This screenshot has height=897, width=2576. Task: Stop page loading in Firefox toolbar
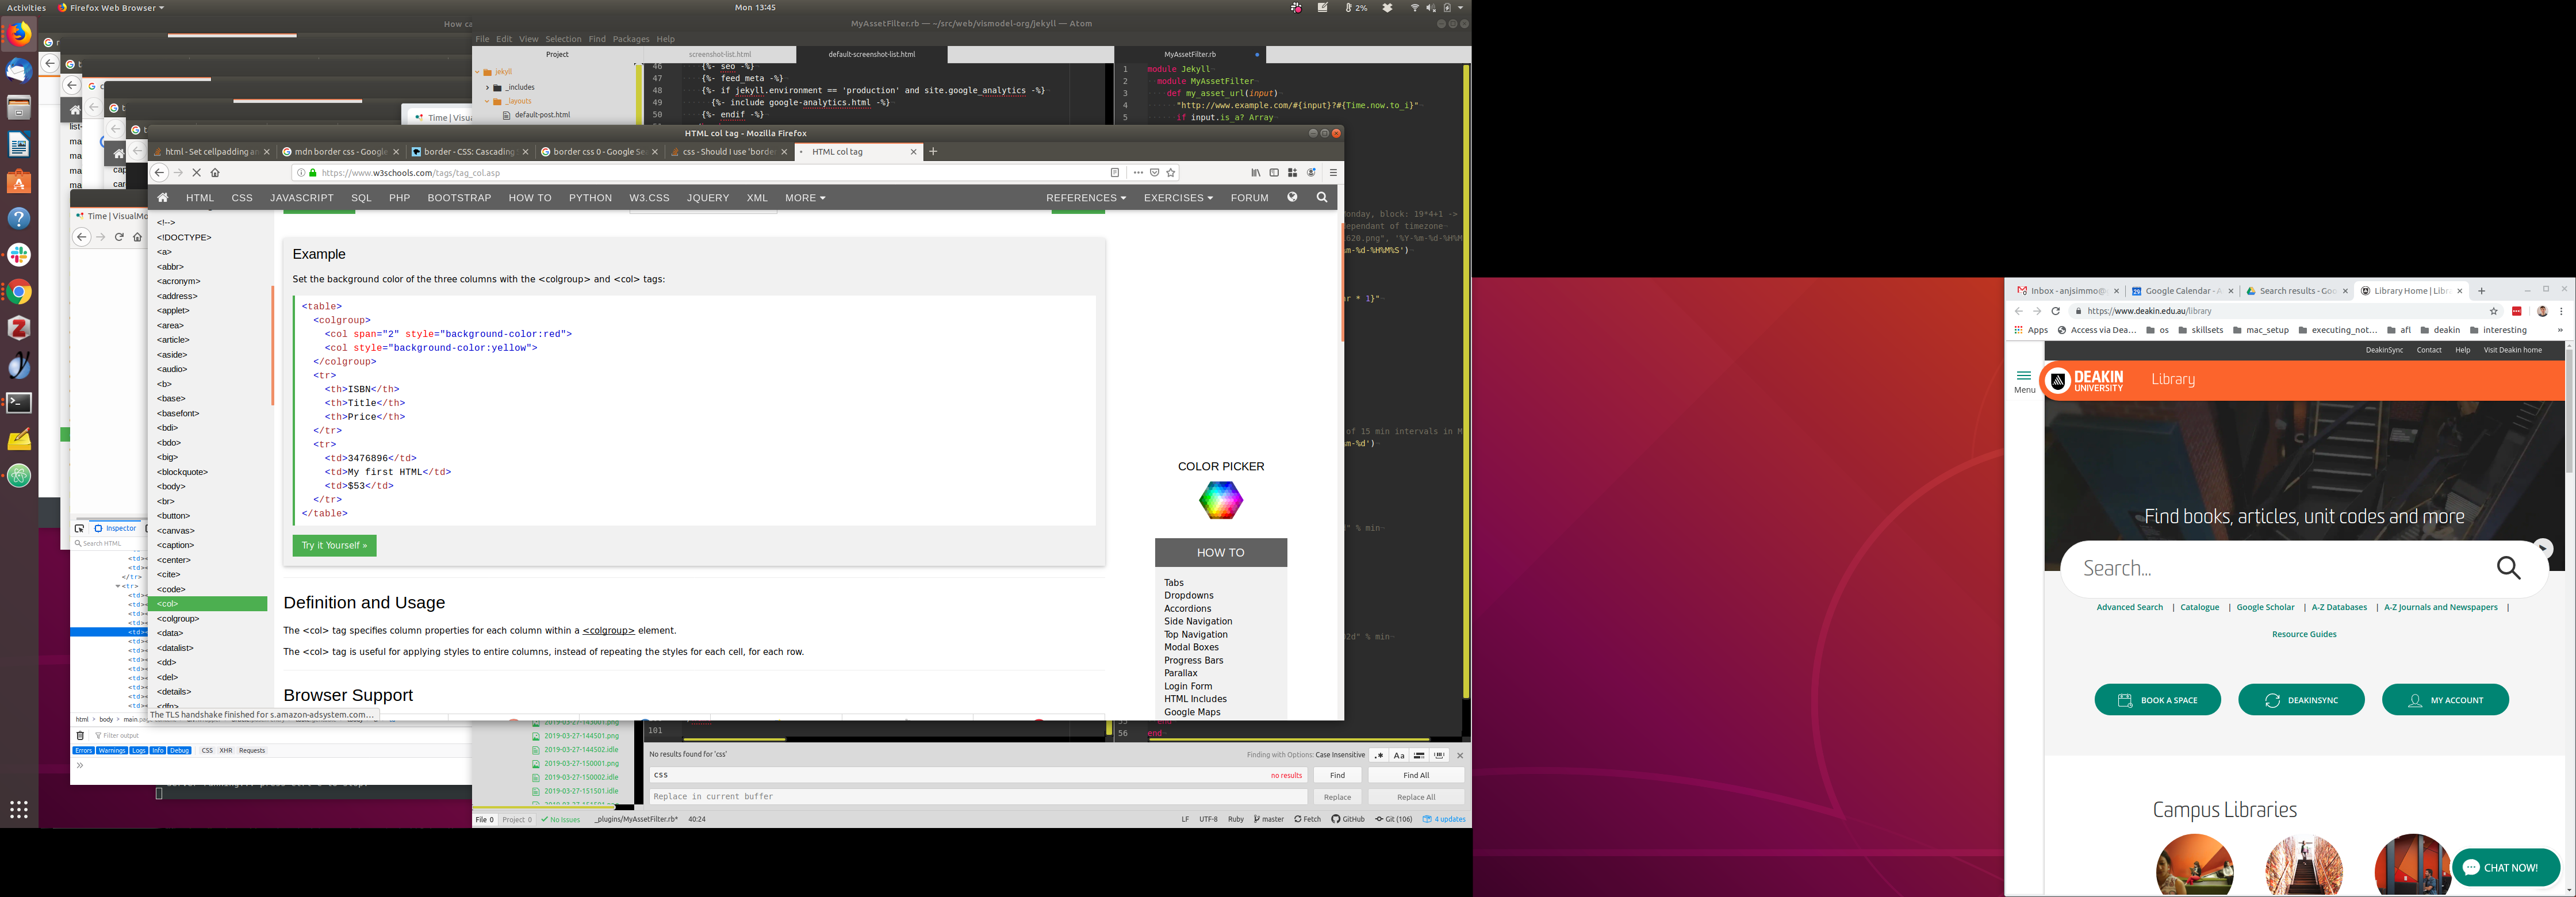tap(197, 173)
